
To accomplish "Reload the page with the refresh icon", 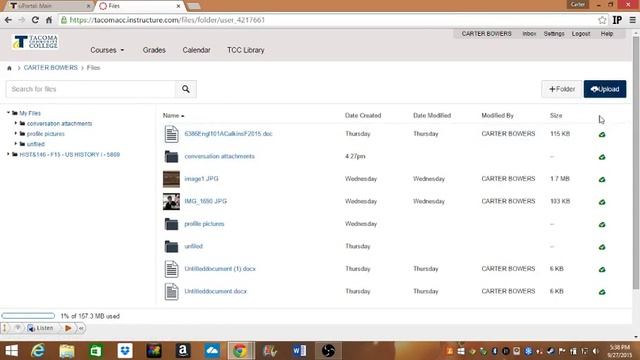I will click(x=35, y=20).
